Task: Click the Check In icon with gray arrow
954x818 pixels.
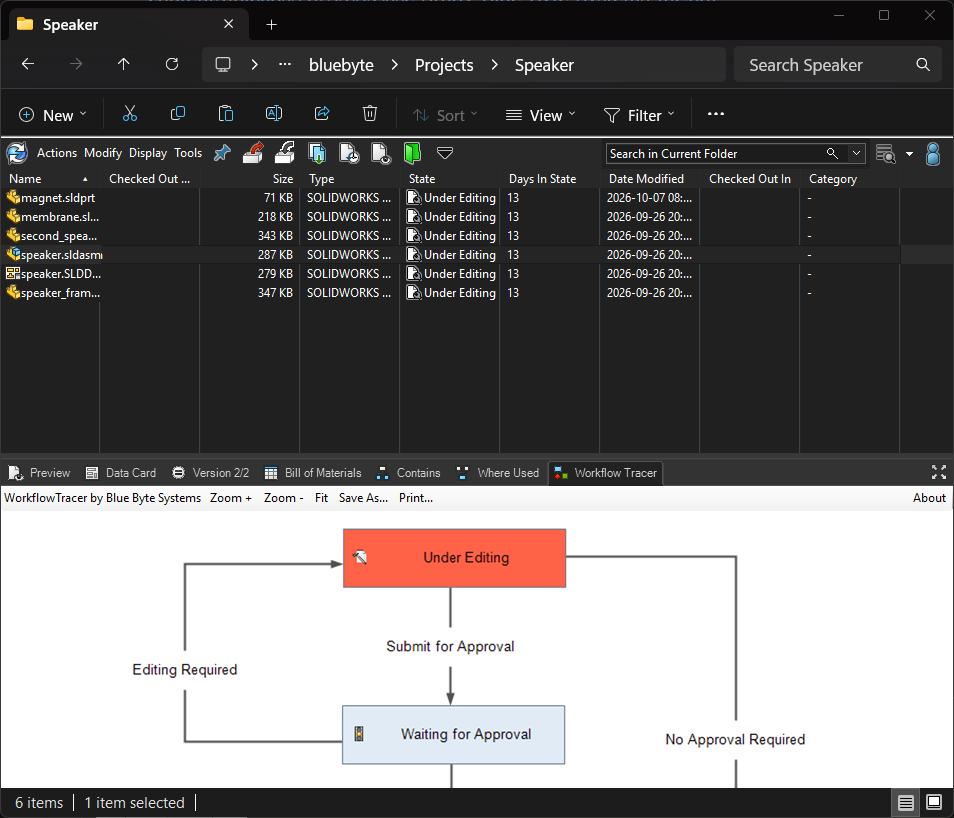Action: pyautogui.click(x=285, y=153)
